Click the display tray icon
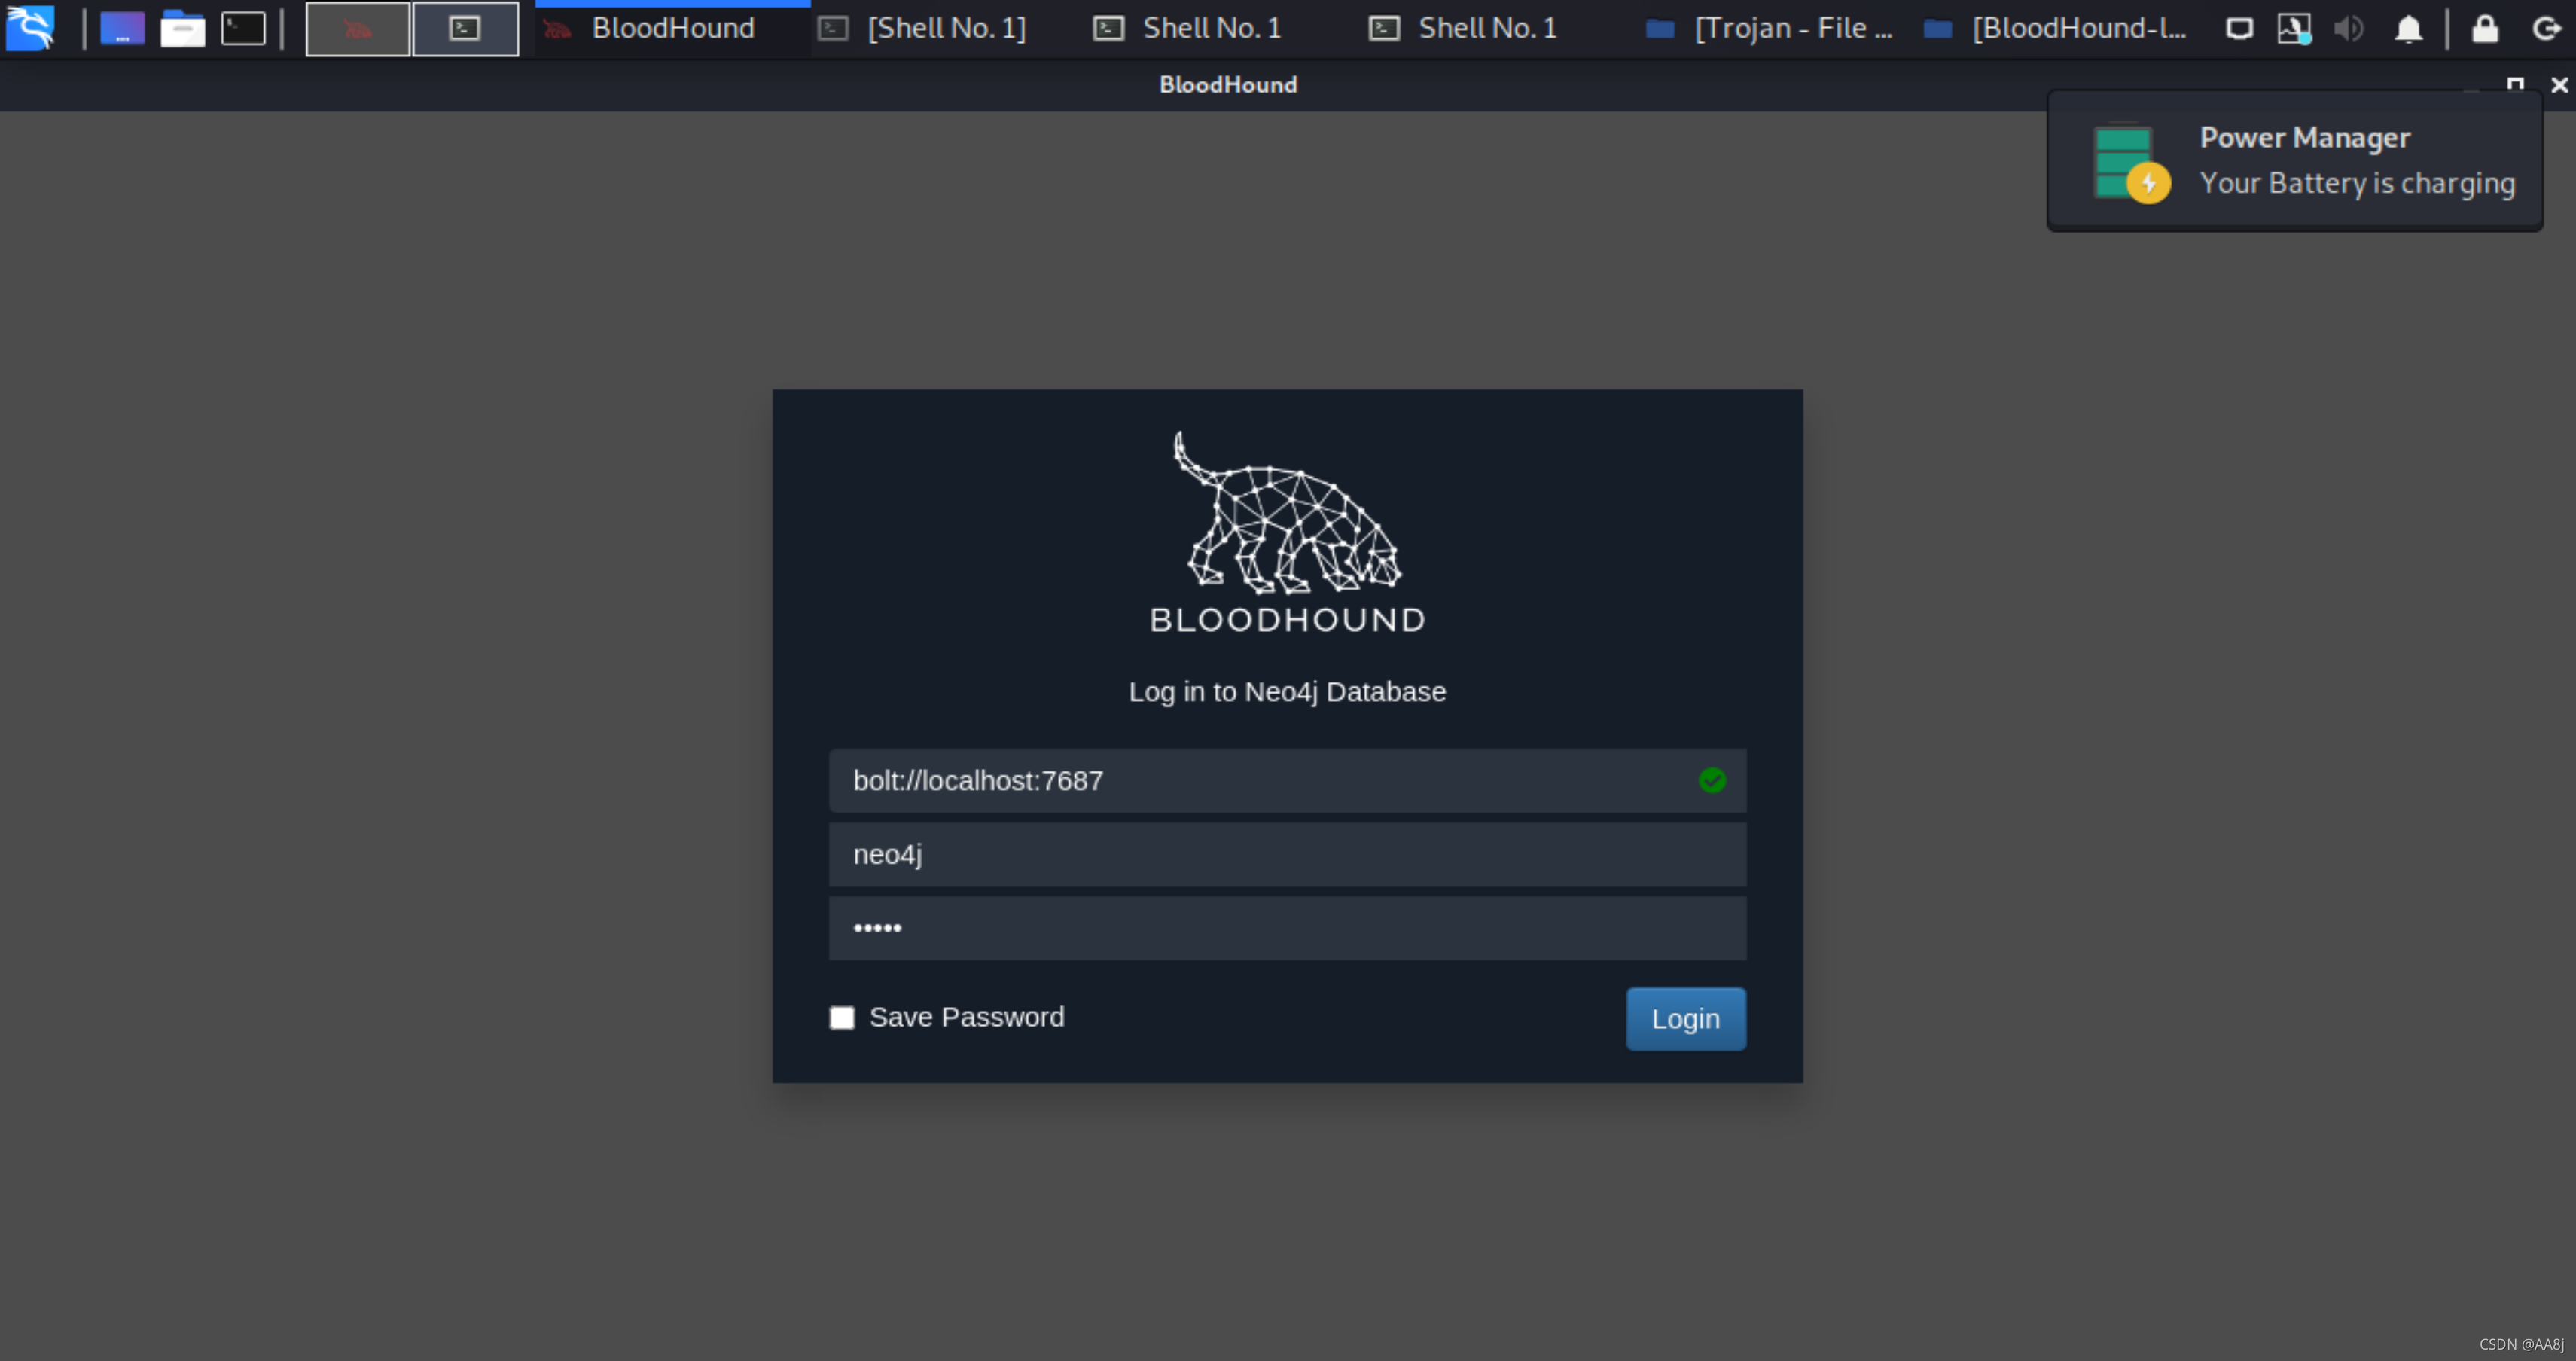Viewport: 2576px width, 1361px height. pos(2240,28)
